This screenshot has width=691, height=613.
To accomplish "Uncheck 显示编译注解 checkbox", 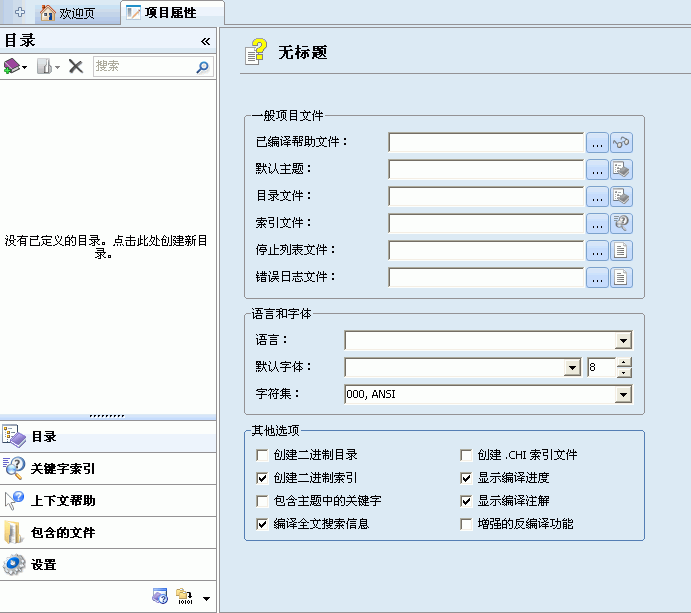I will [x=466, y=501].
